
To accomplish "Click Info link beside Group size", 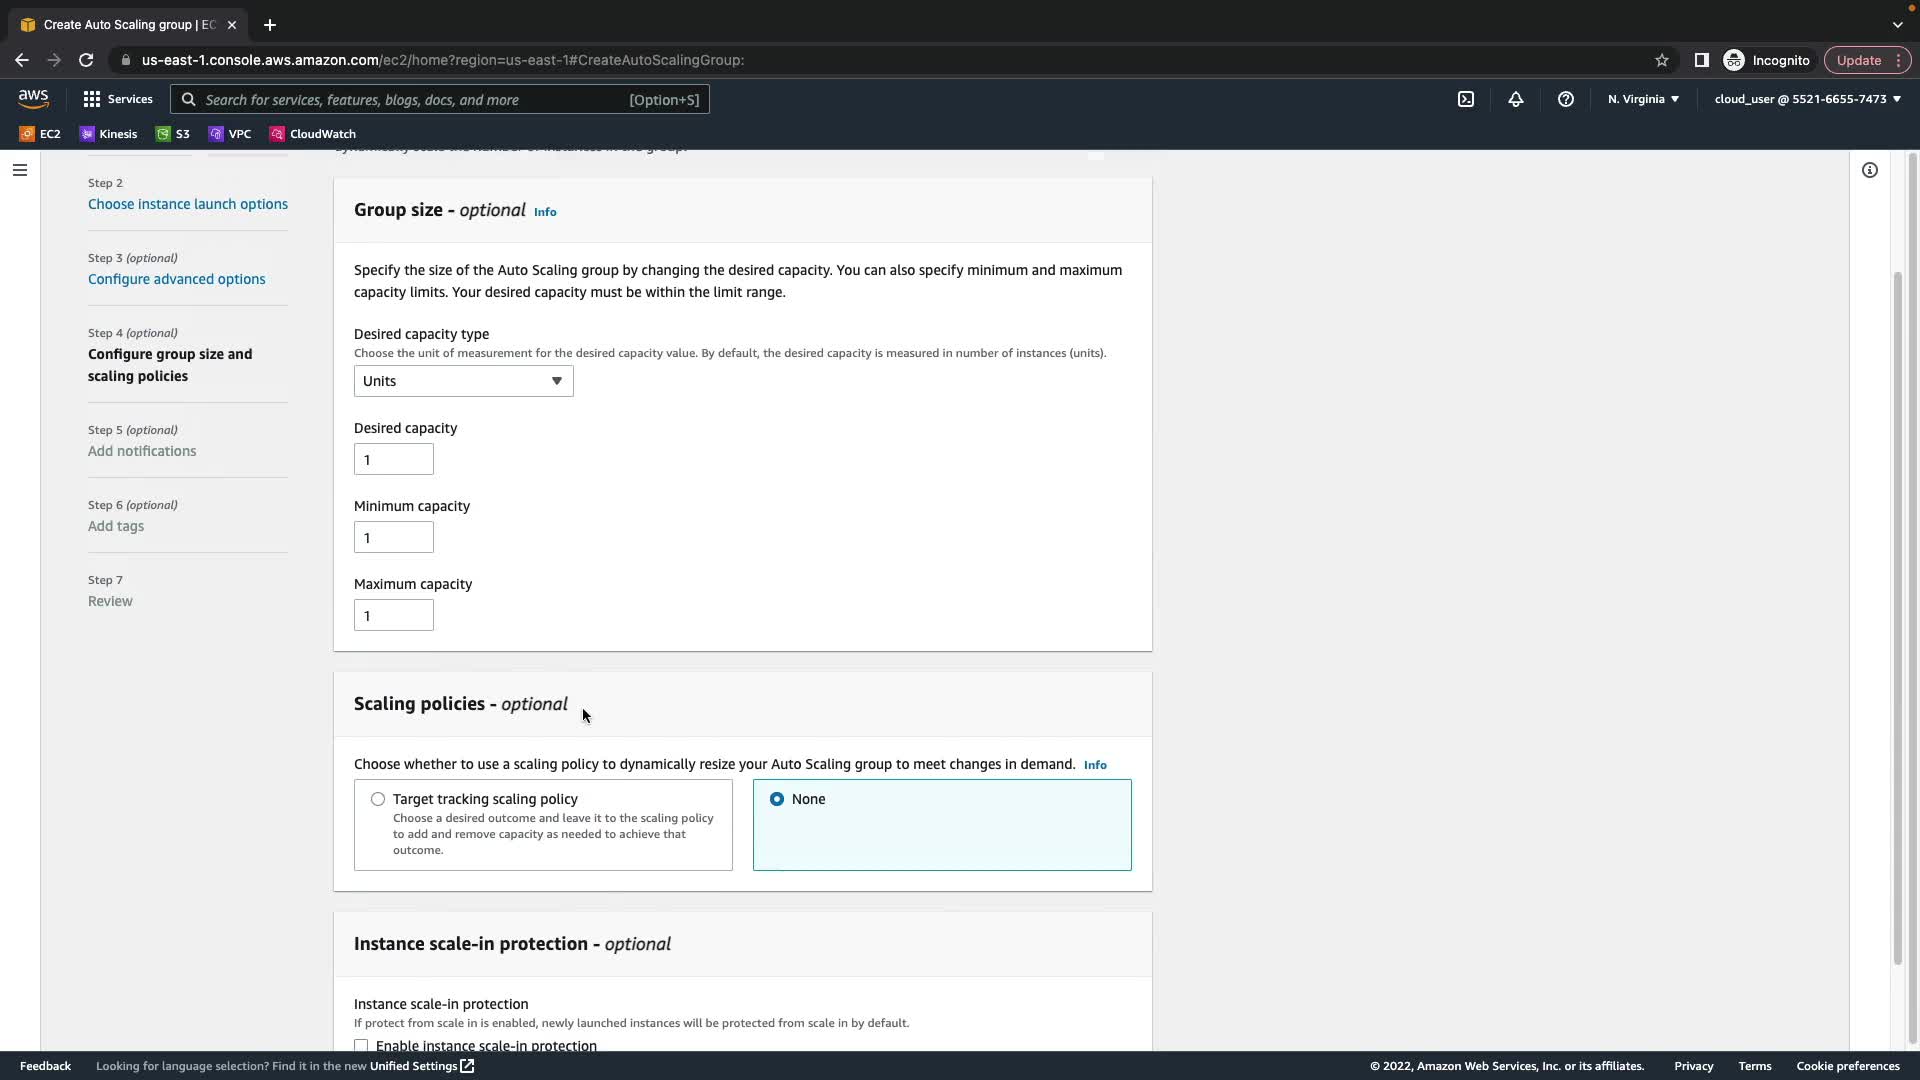I will [545, 212].
